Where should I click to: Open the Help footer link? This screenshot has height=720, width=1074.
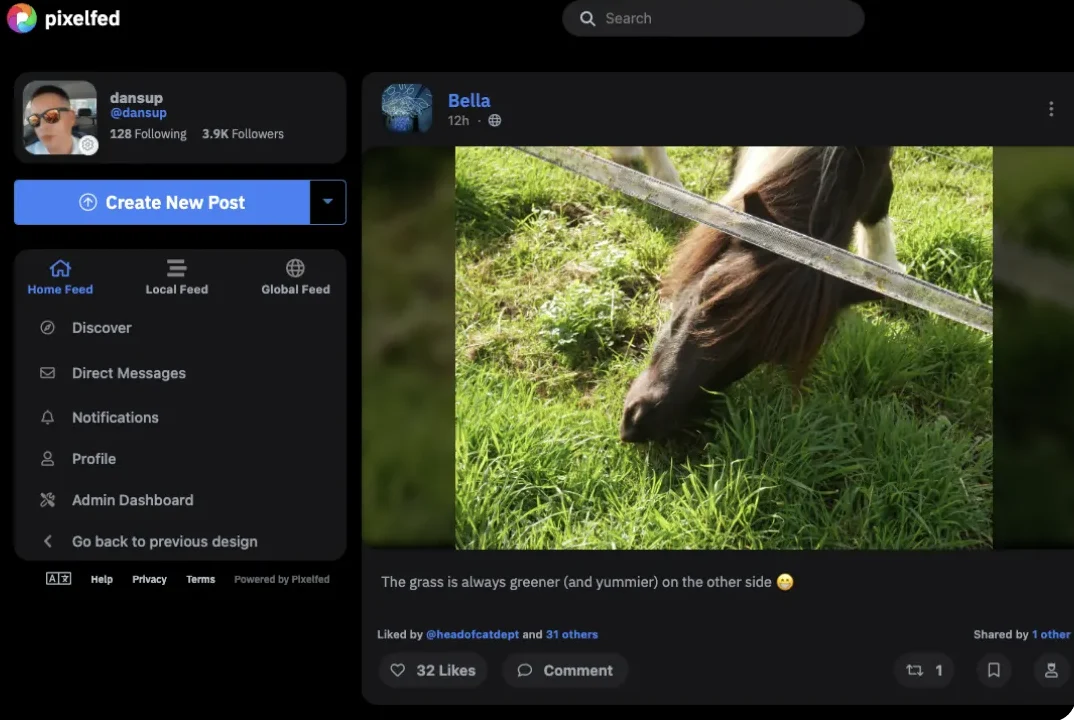tap(101, 580)
